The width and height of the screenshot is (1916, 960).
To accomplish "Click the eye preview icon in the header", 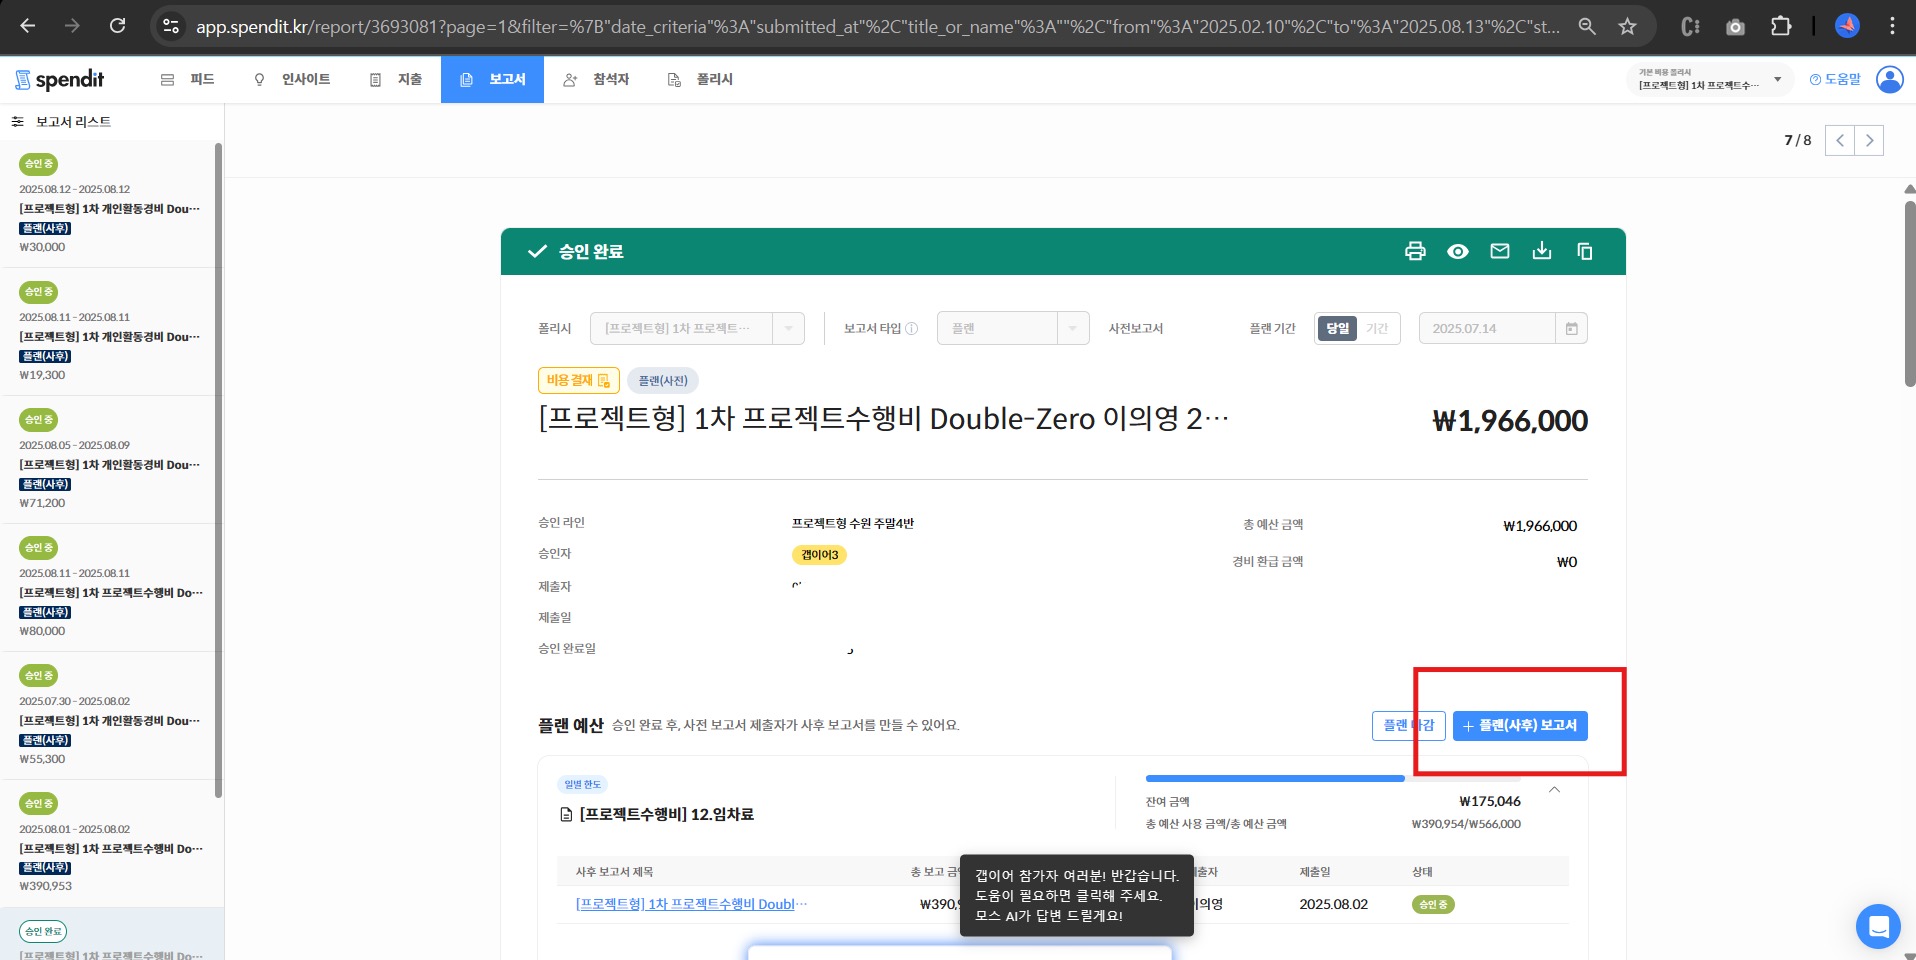I will (x=1458, y=251).
